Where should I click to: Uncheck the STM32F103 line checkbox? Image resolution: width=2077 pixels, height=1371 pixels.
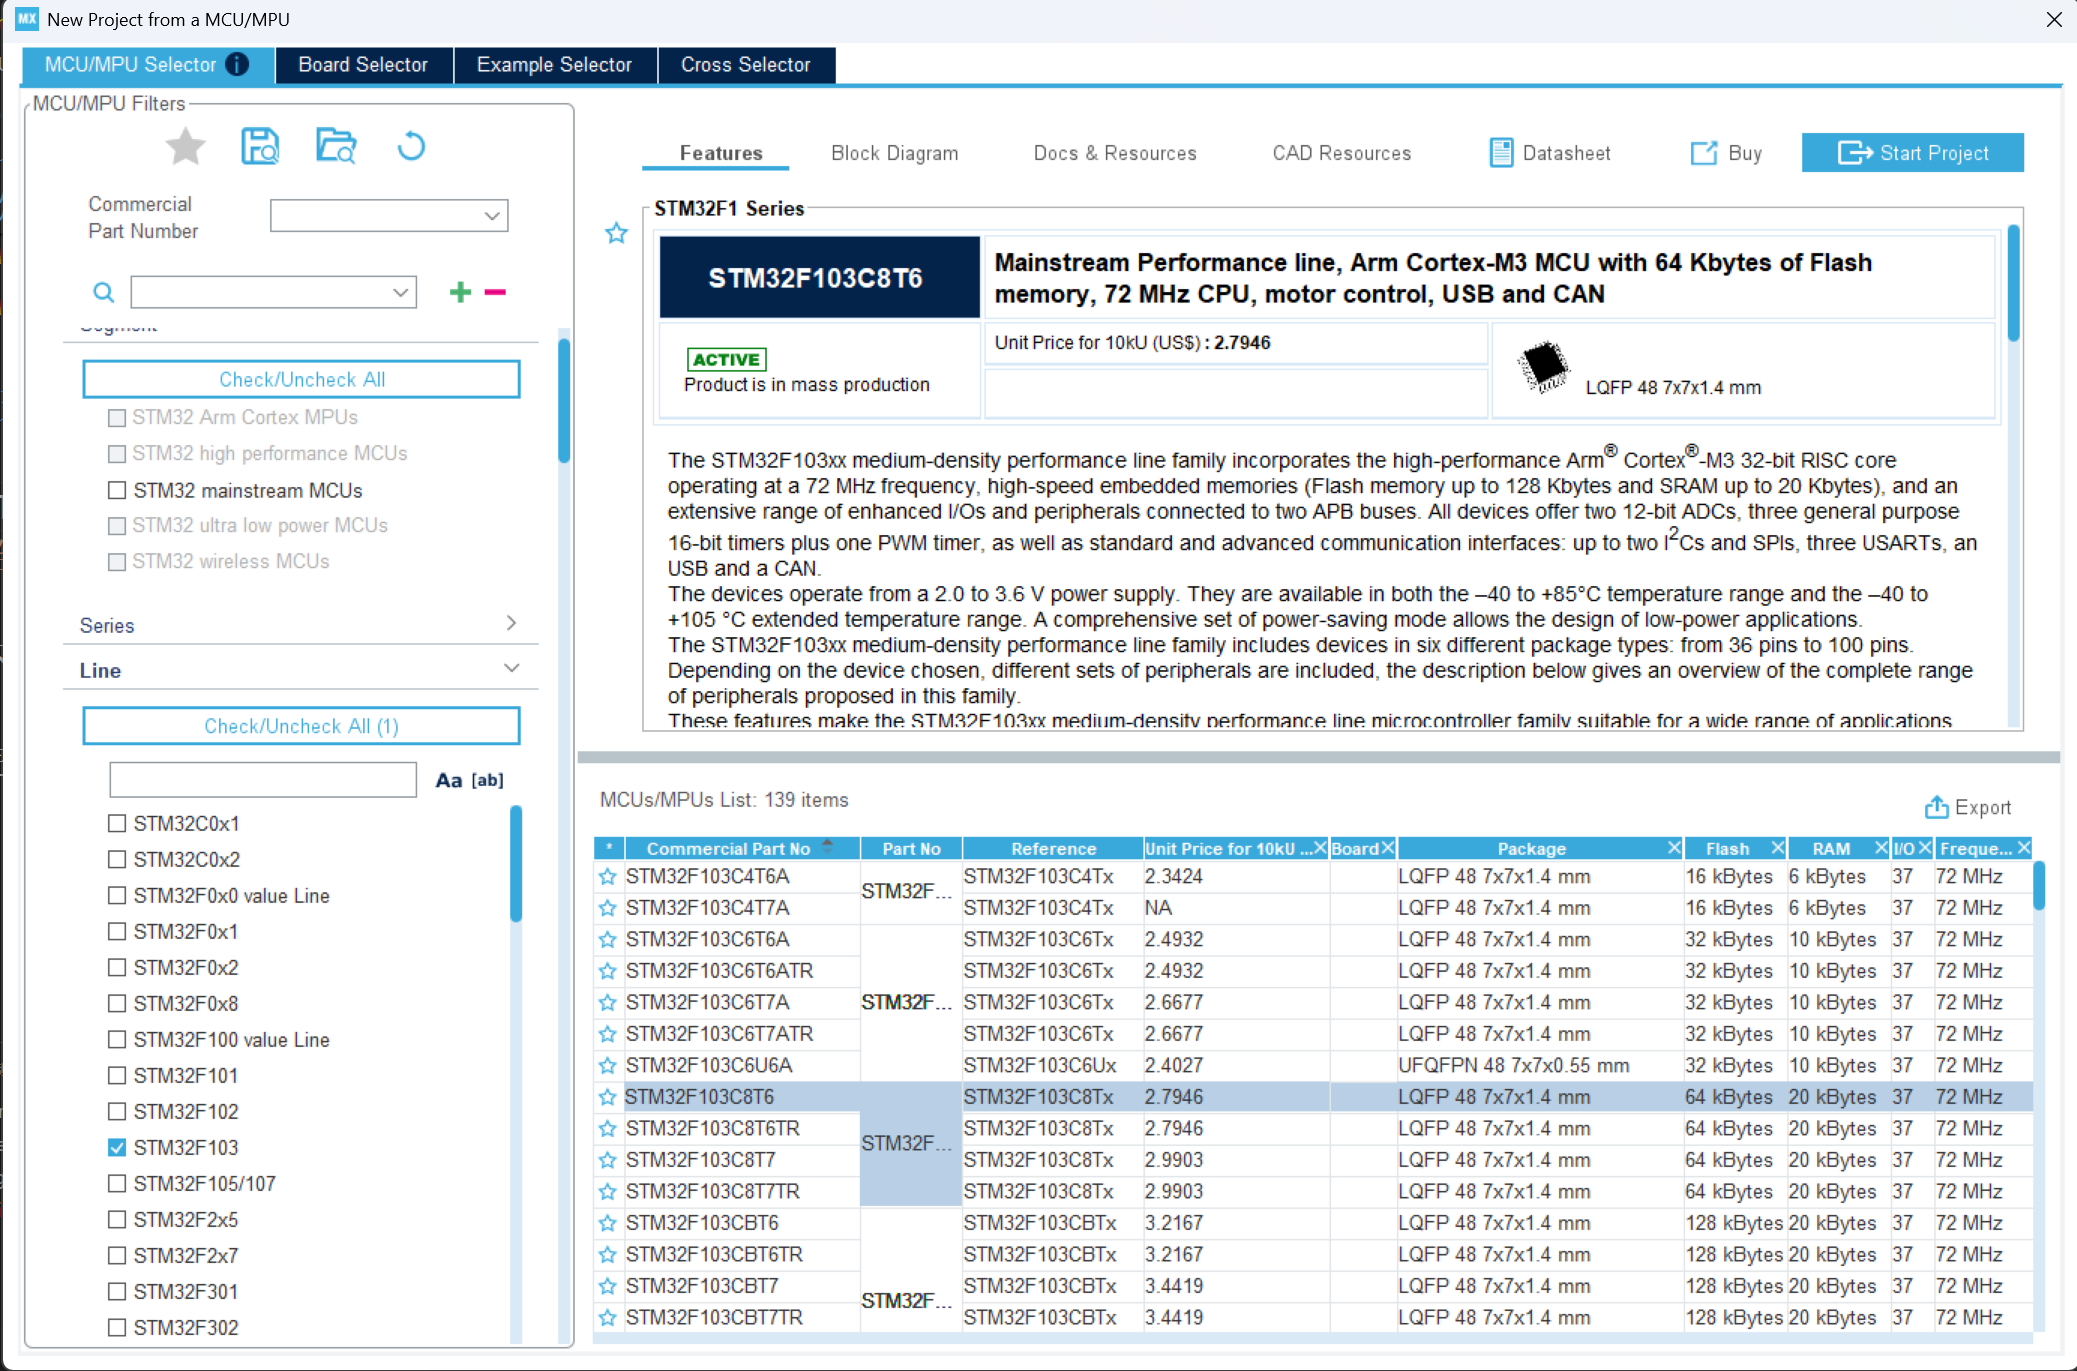pos(117,1147)
